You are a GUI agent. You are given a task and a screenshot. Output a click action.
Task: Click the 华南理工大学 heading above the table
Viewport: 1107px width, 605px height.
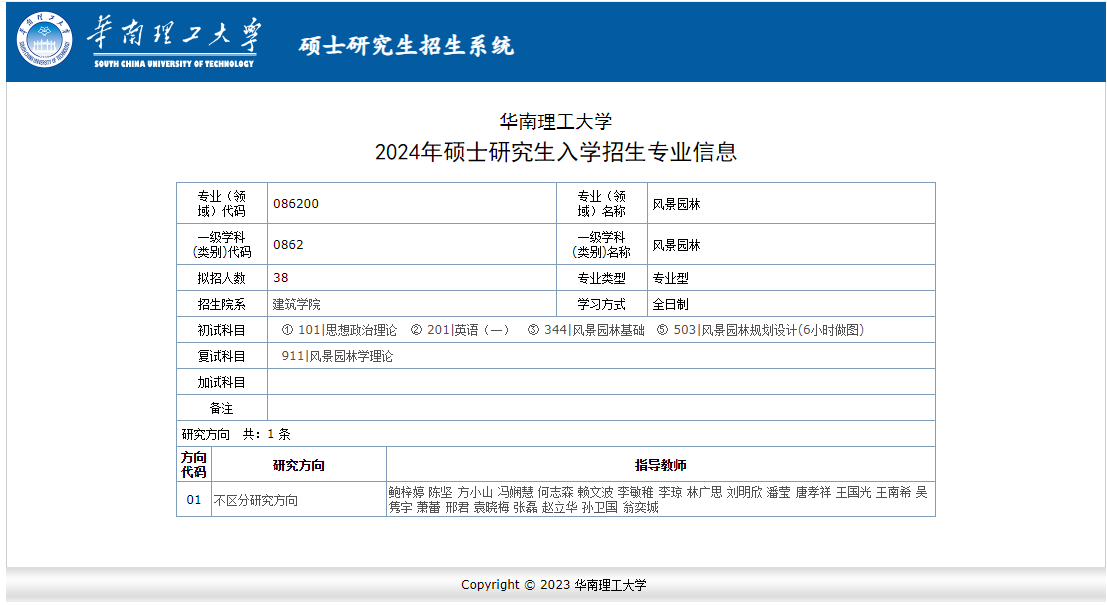point(556,121)
